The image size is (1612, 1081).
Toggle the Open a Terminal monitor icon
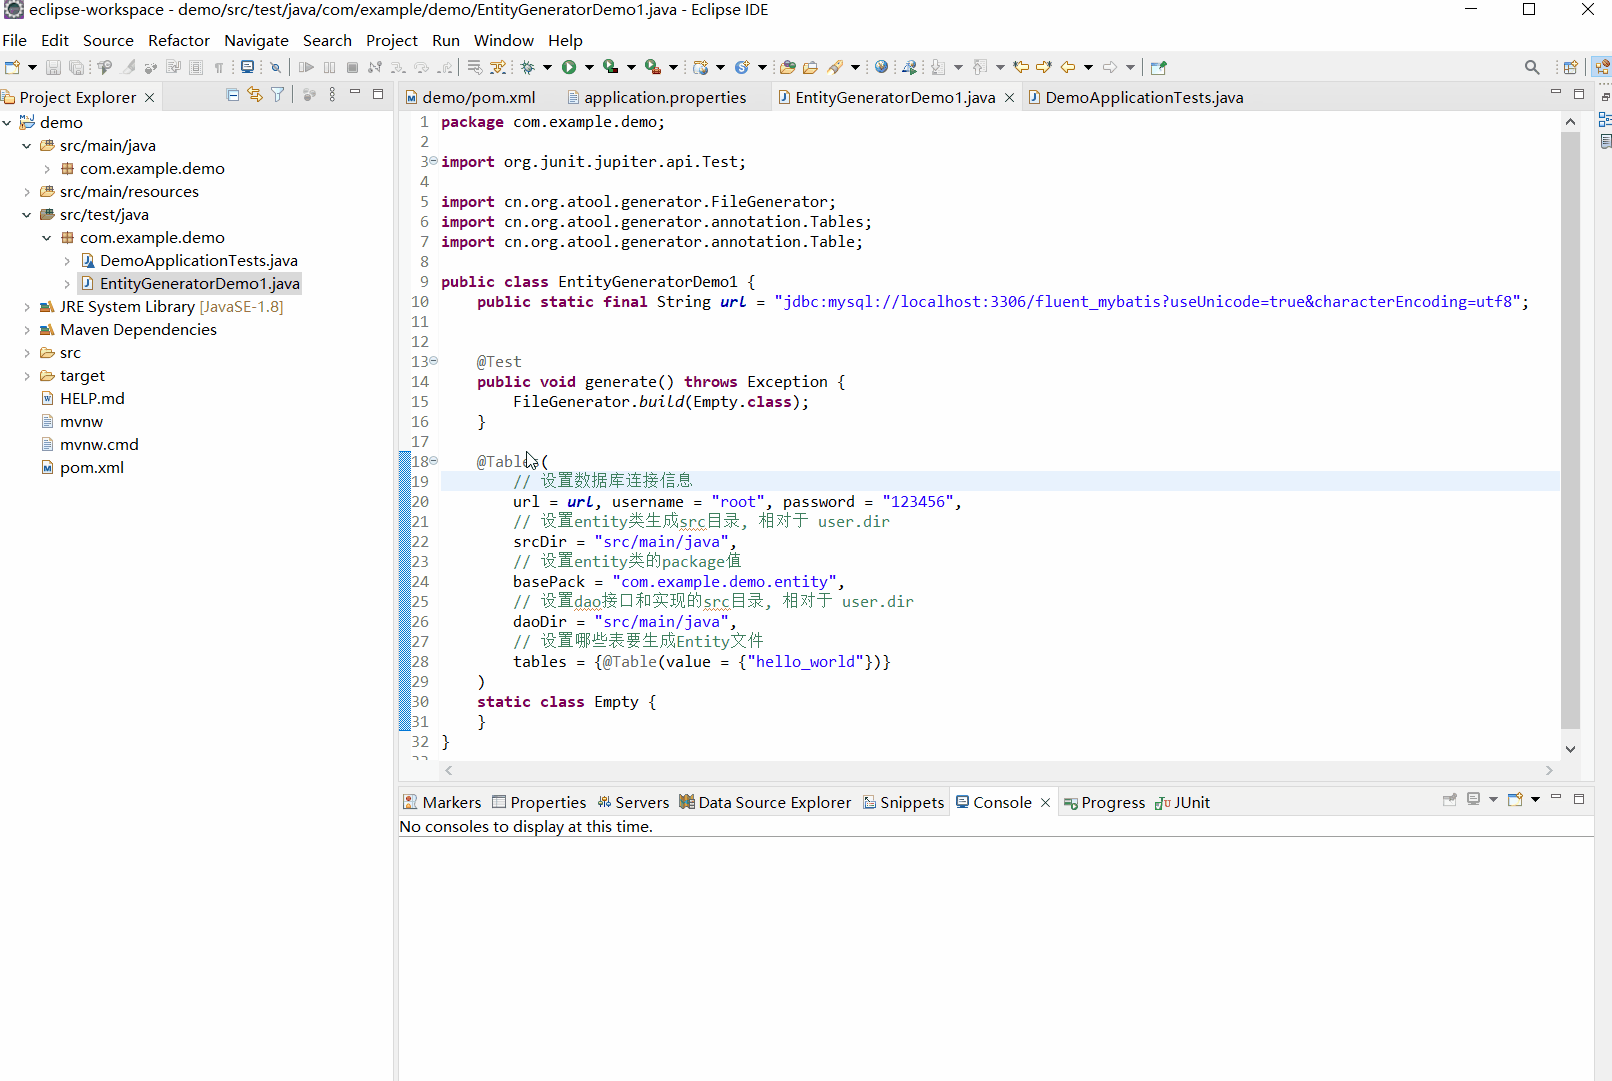tap(247, 67)
